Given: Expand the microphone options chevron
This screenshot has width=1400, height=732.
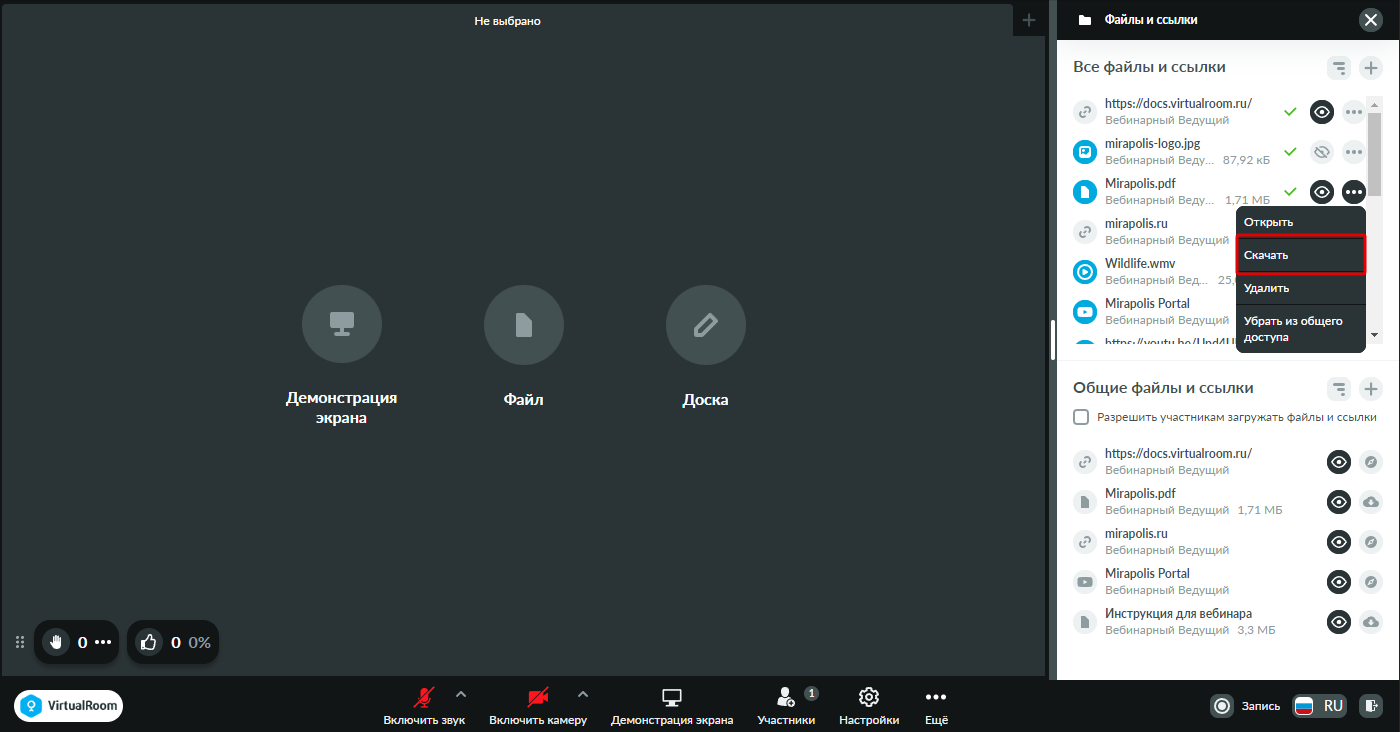Looking at the screenshot, I should (461, 694).
